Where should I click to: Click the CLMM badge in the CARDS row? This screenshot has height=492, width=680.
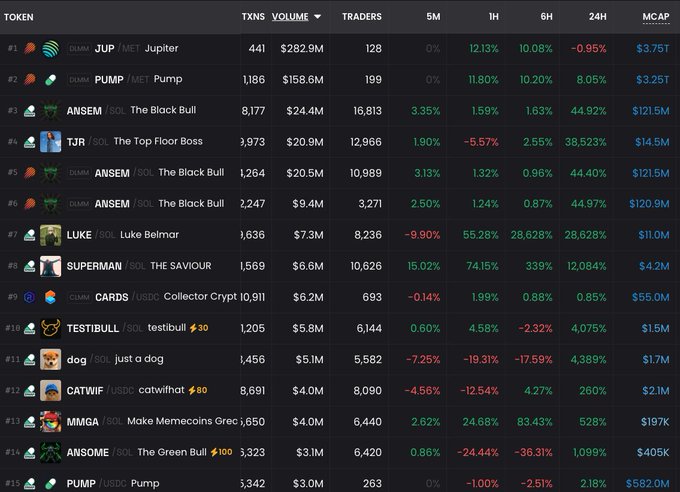tap(79, 297)
